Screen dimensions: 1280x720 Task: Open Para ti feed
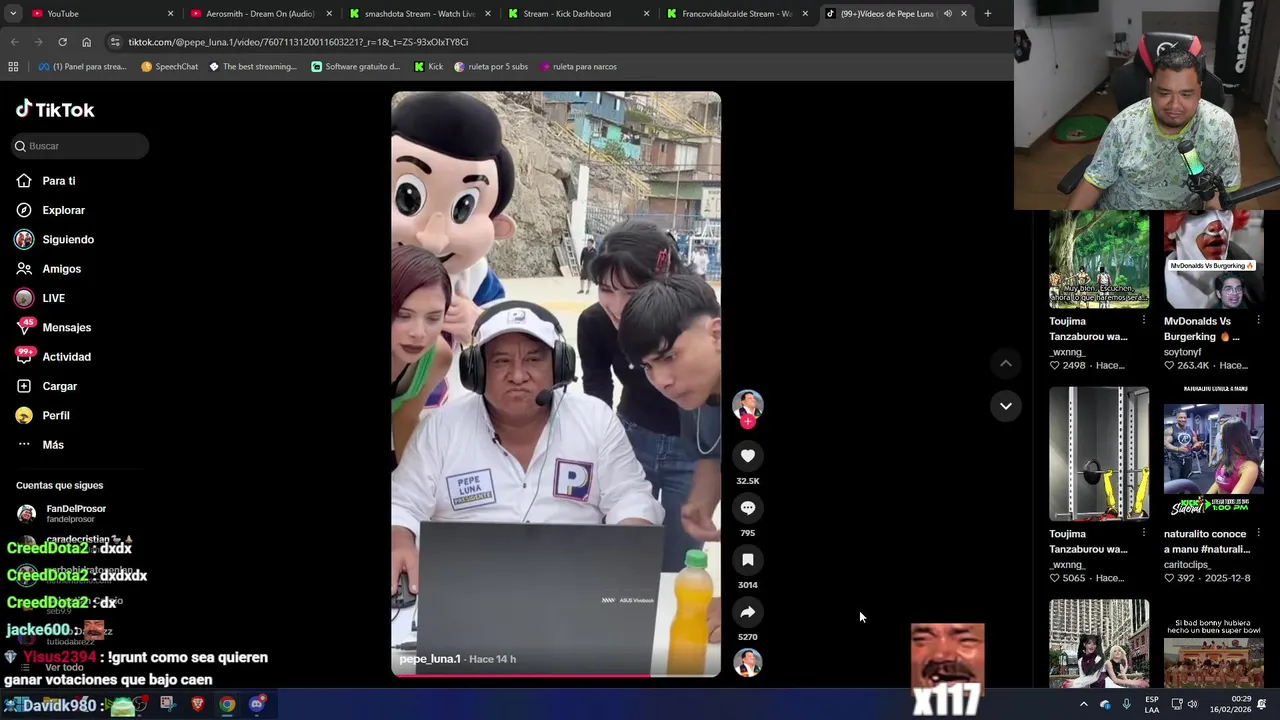(x=59, y=181)
